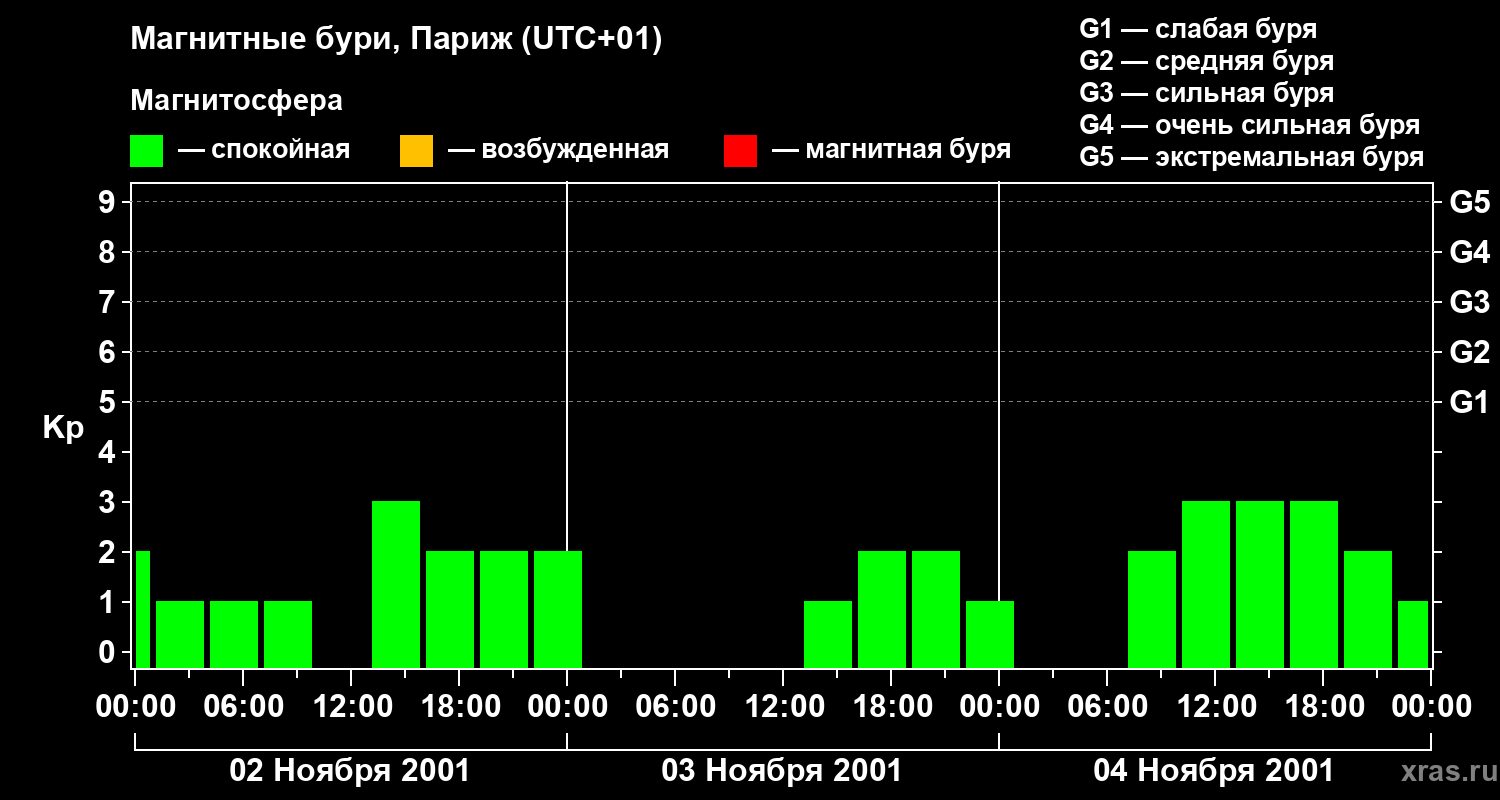1500x800 pixels.
Task: Select legend line 'G4 — очень сильная буря'
Action: coord(1250,125)
